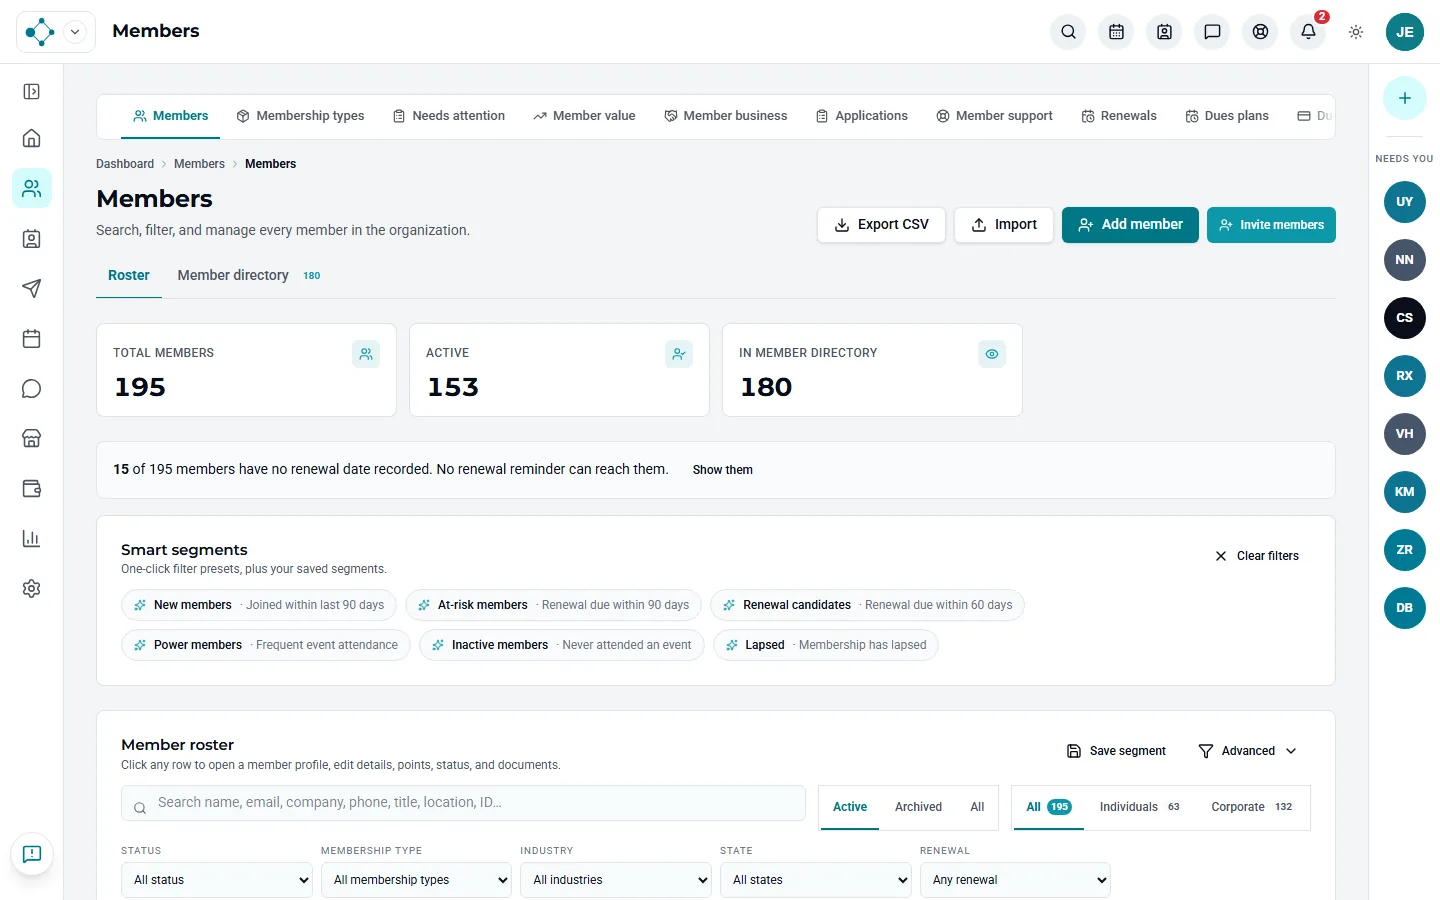Open Member directory sub-tab
Screen dimensions: 1440x900
click(249, 275)
